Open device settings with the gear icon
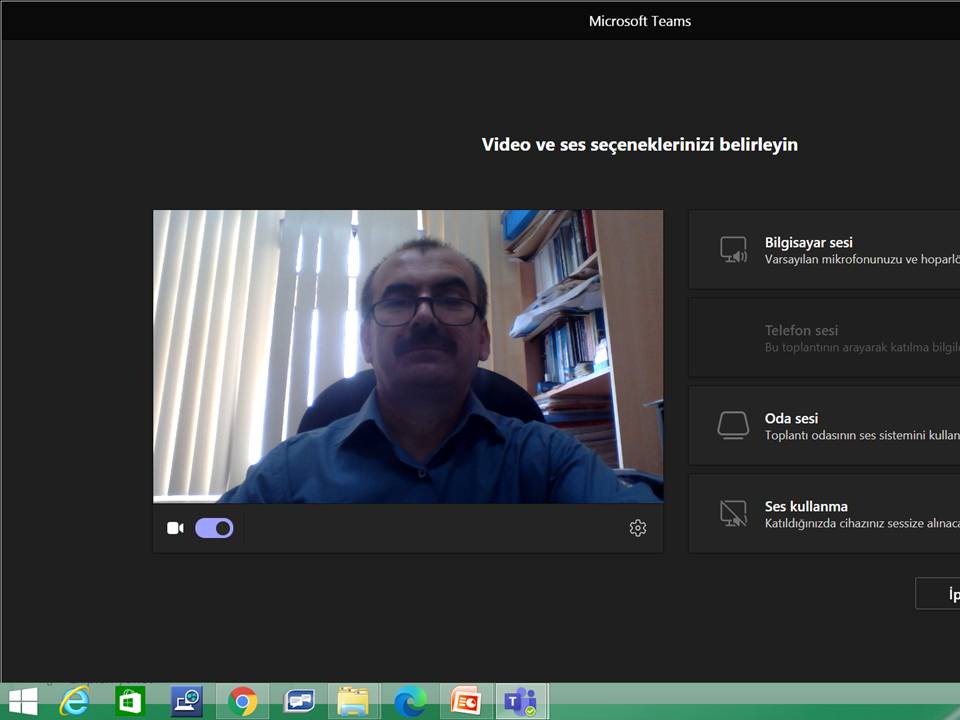The image size is (960, 720). [x=638, y=528]
